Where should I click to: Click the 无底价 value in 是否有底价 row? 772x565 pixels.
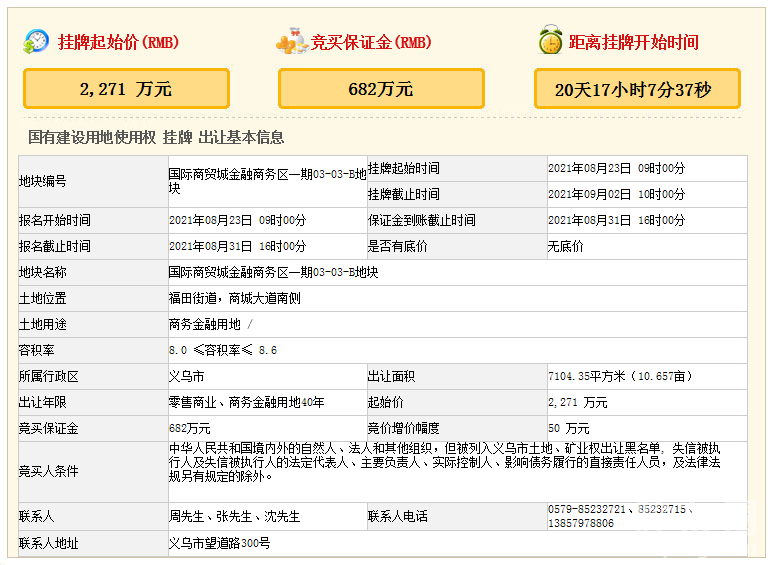(x=565, y=246)
